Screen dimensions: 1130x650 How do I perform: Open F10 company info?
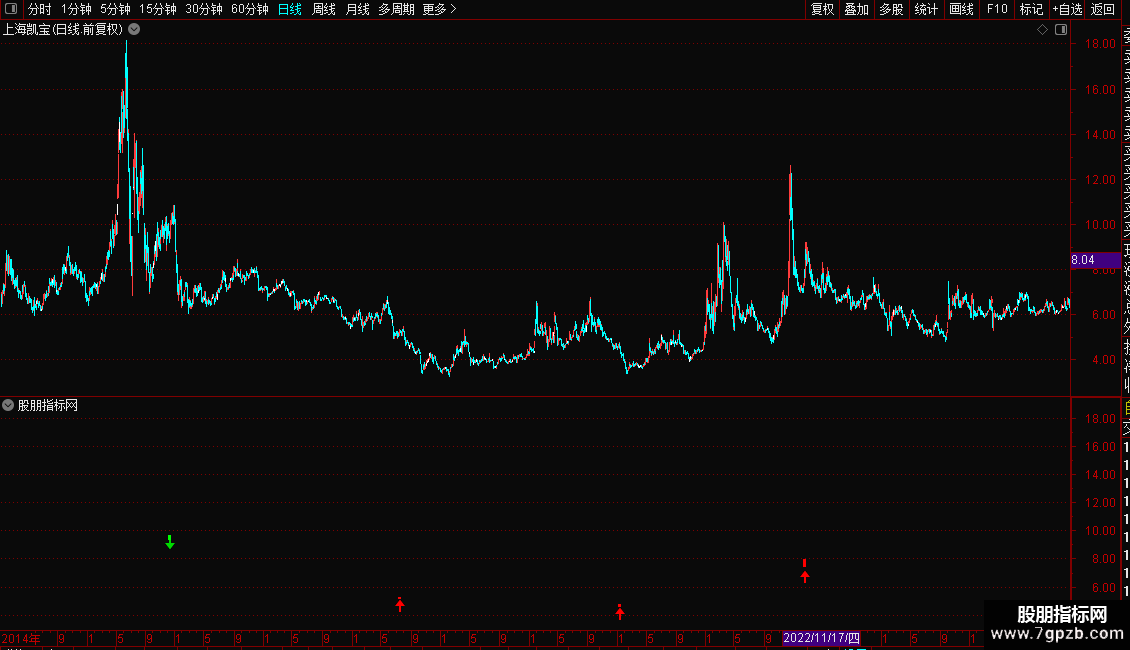[997, 9]
